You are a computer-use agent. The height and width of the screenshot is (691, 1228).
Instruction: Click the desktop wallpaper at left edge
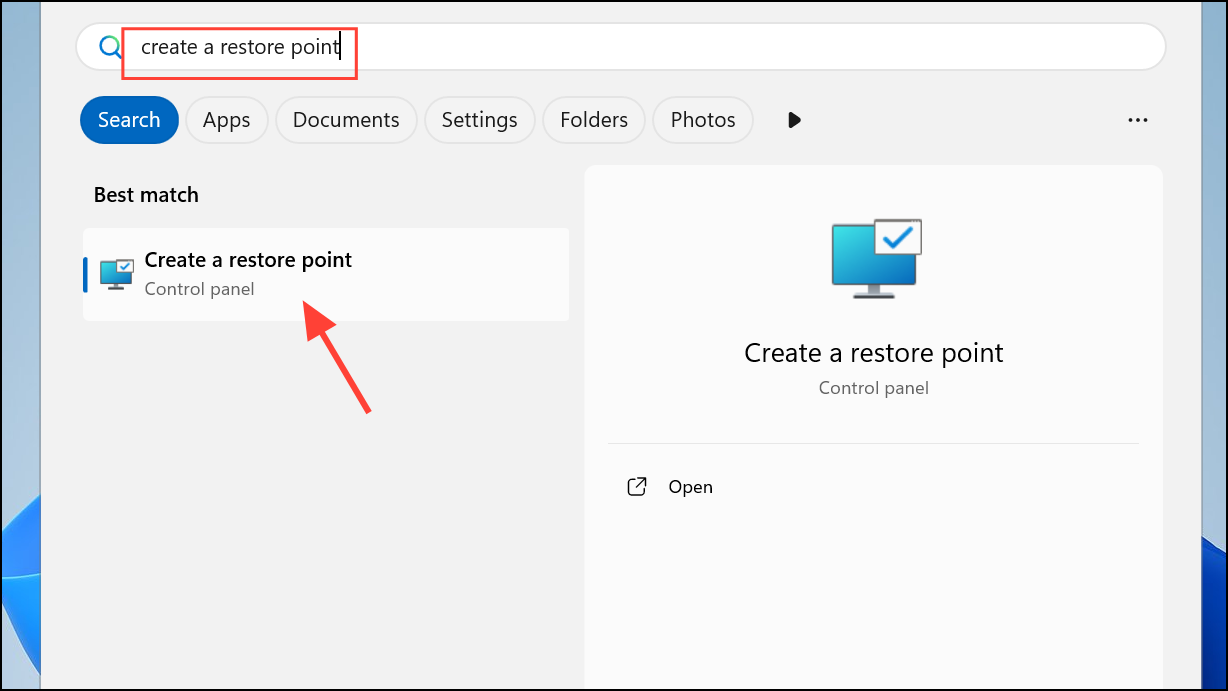[x=18, y=560]
